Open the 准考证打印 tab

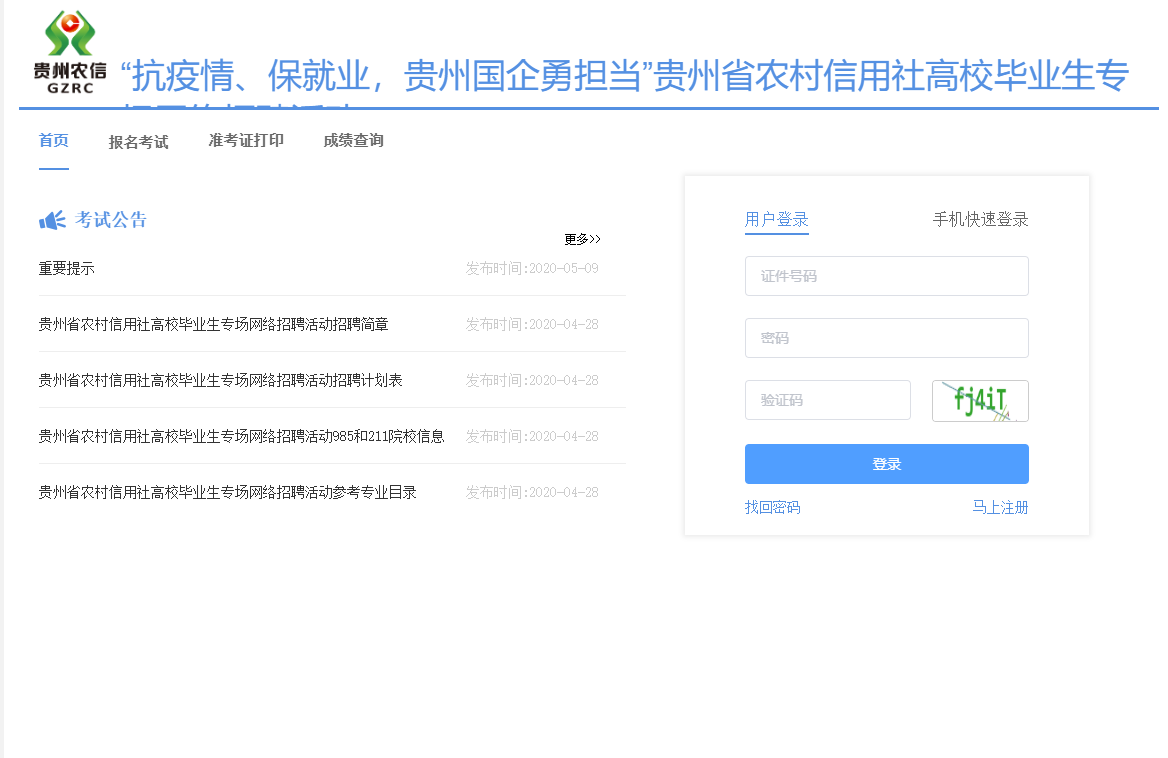[x=246, y=140]
